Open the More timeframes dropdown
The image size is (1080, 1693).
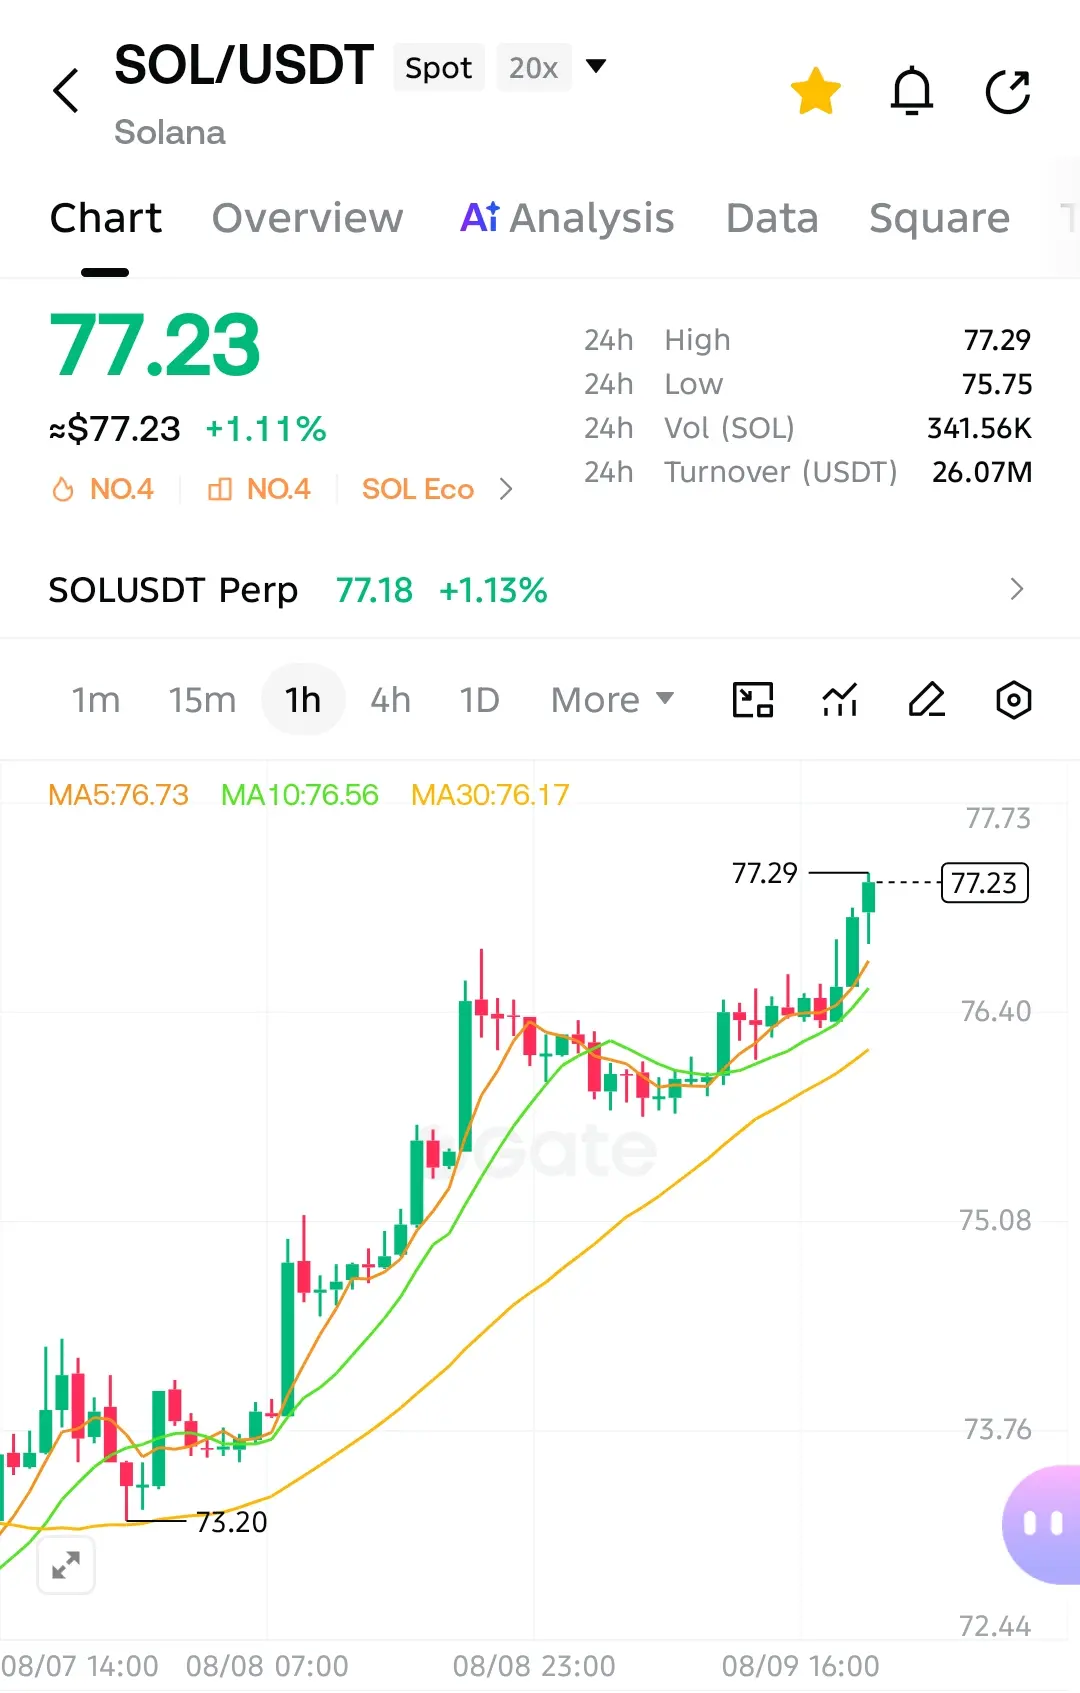(613, 700)
